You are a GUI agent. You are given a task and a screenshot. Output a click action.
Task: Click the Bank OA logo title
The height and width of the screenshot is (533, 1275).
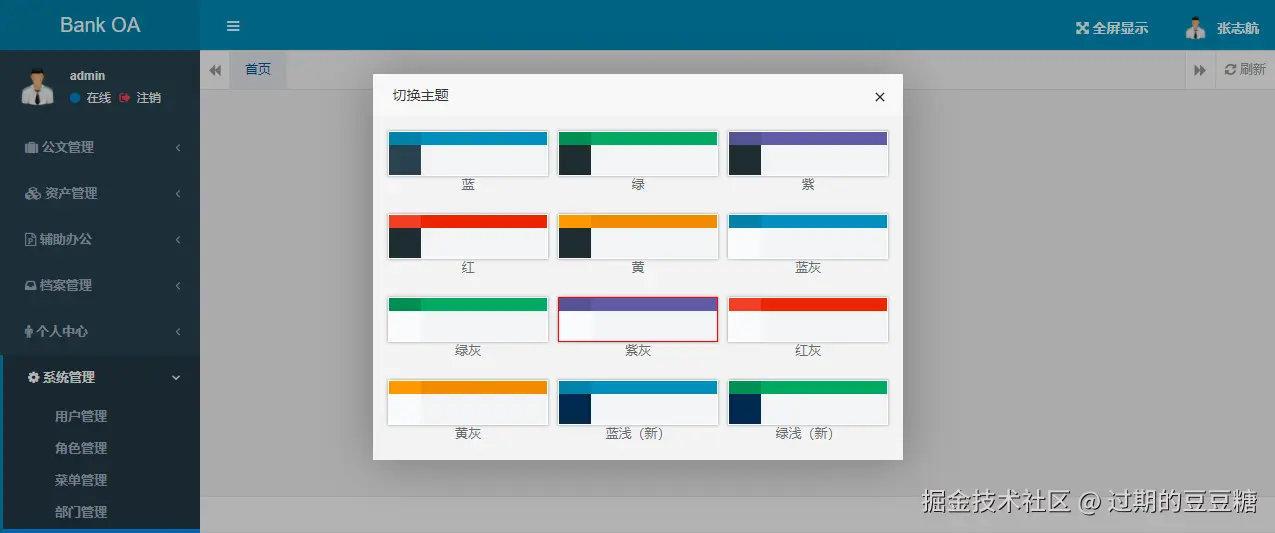pyautogui.click(x=100, y=25)
